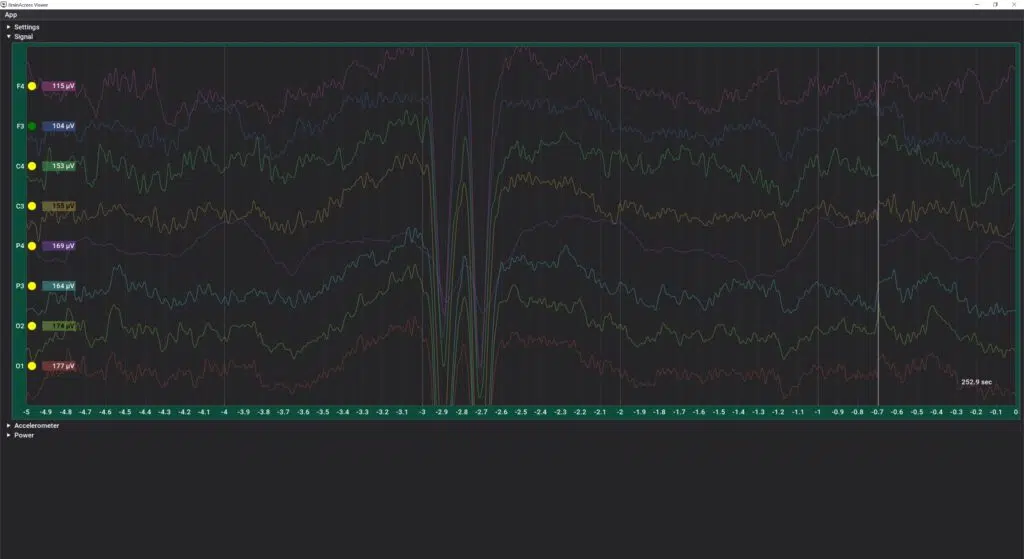Click the -3 tick on time axis
1024x559 pixels.
click(x=422, y=412)
